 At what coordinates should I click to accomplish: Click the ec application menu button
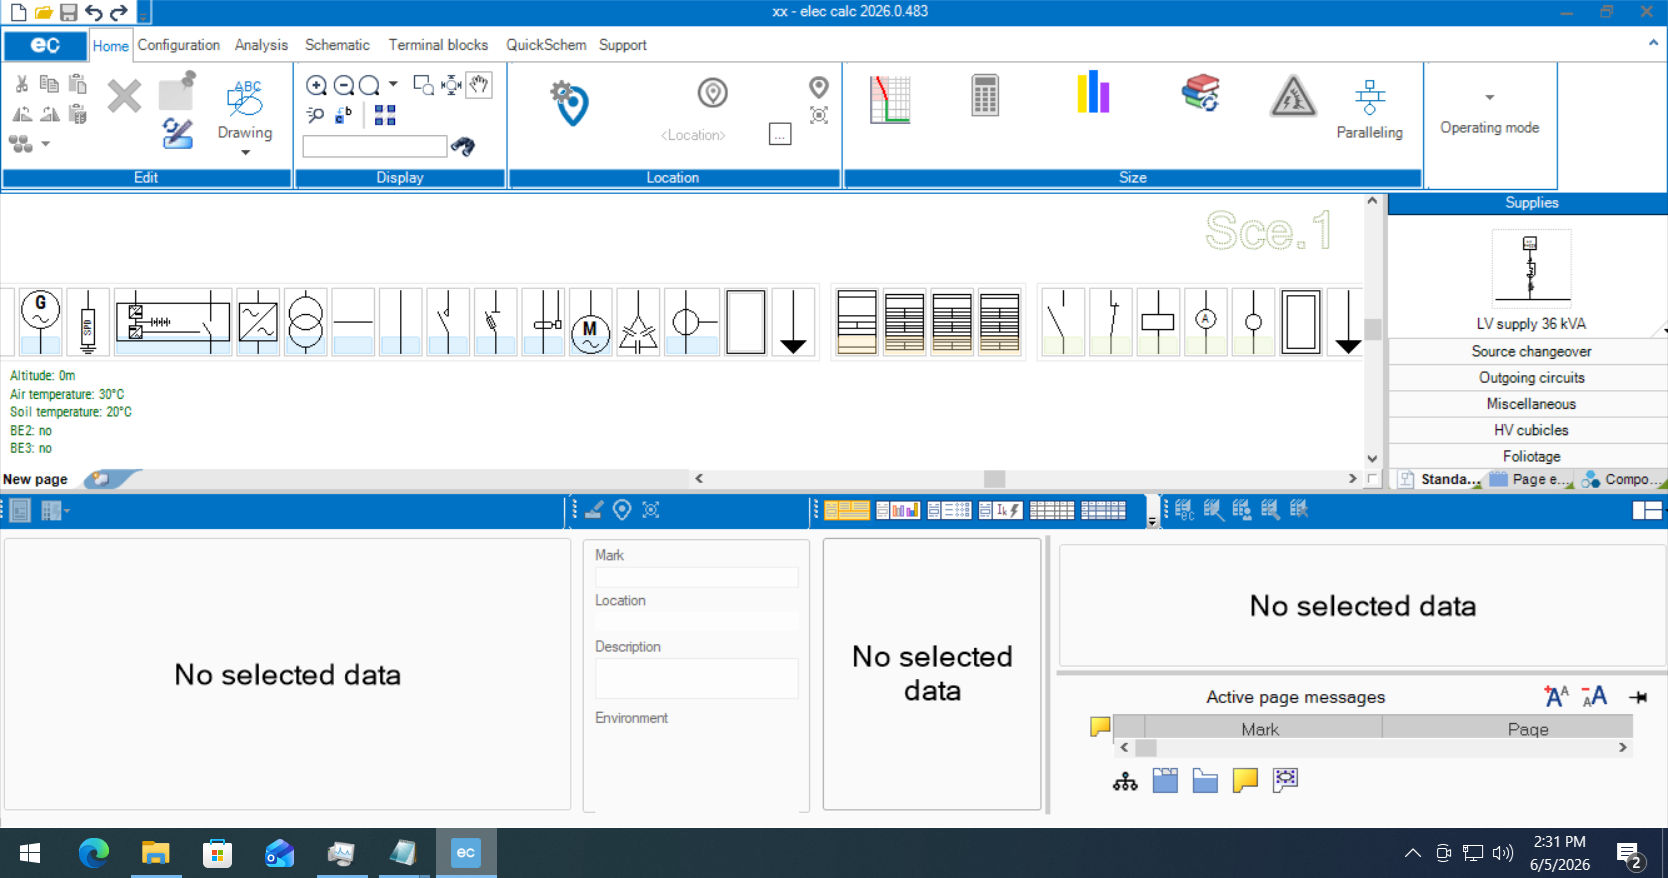[x=45, y=45]
